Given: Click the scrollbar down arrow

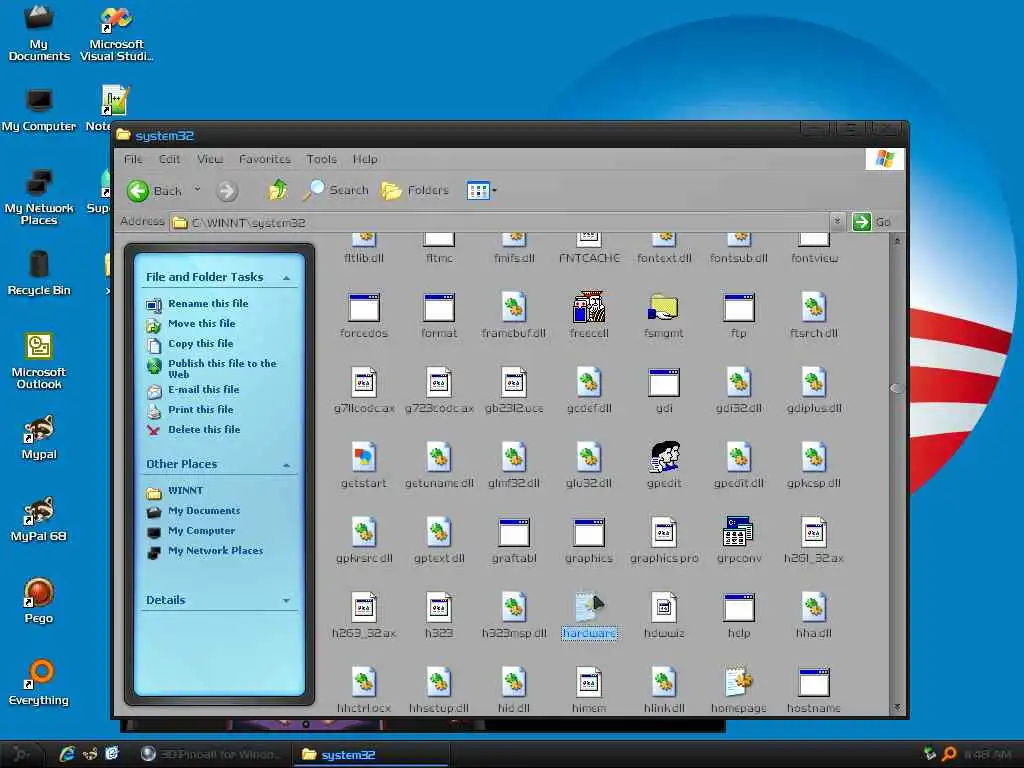Looking at the screenshot, I should (x=897, y=707).
